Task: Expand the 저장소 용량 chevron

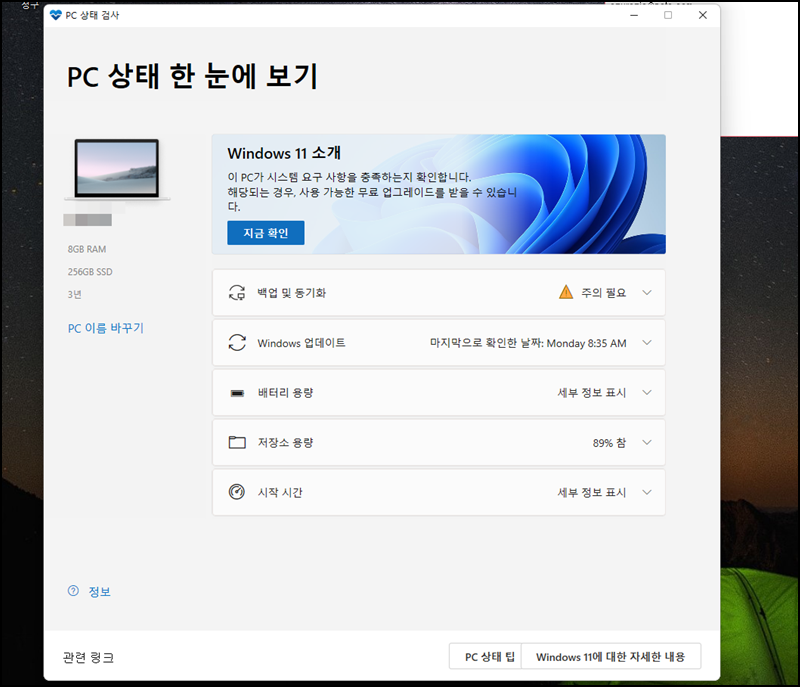Action: click(x=647, y=442)
